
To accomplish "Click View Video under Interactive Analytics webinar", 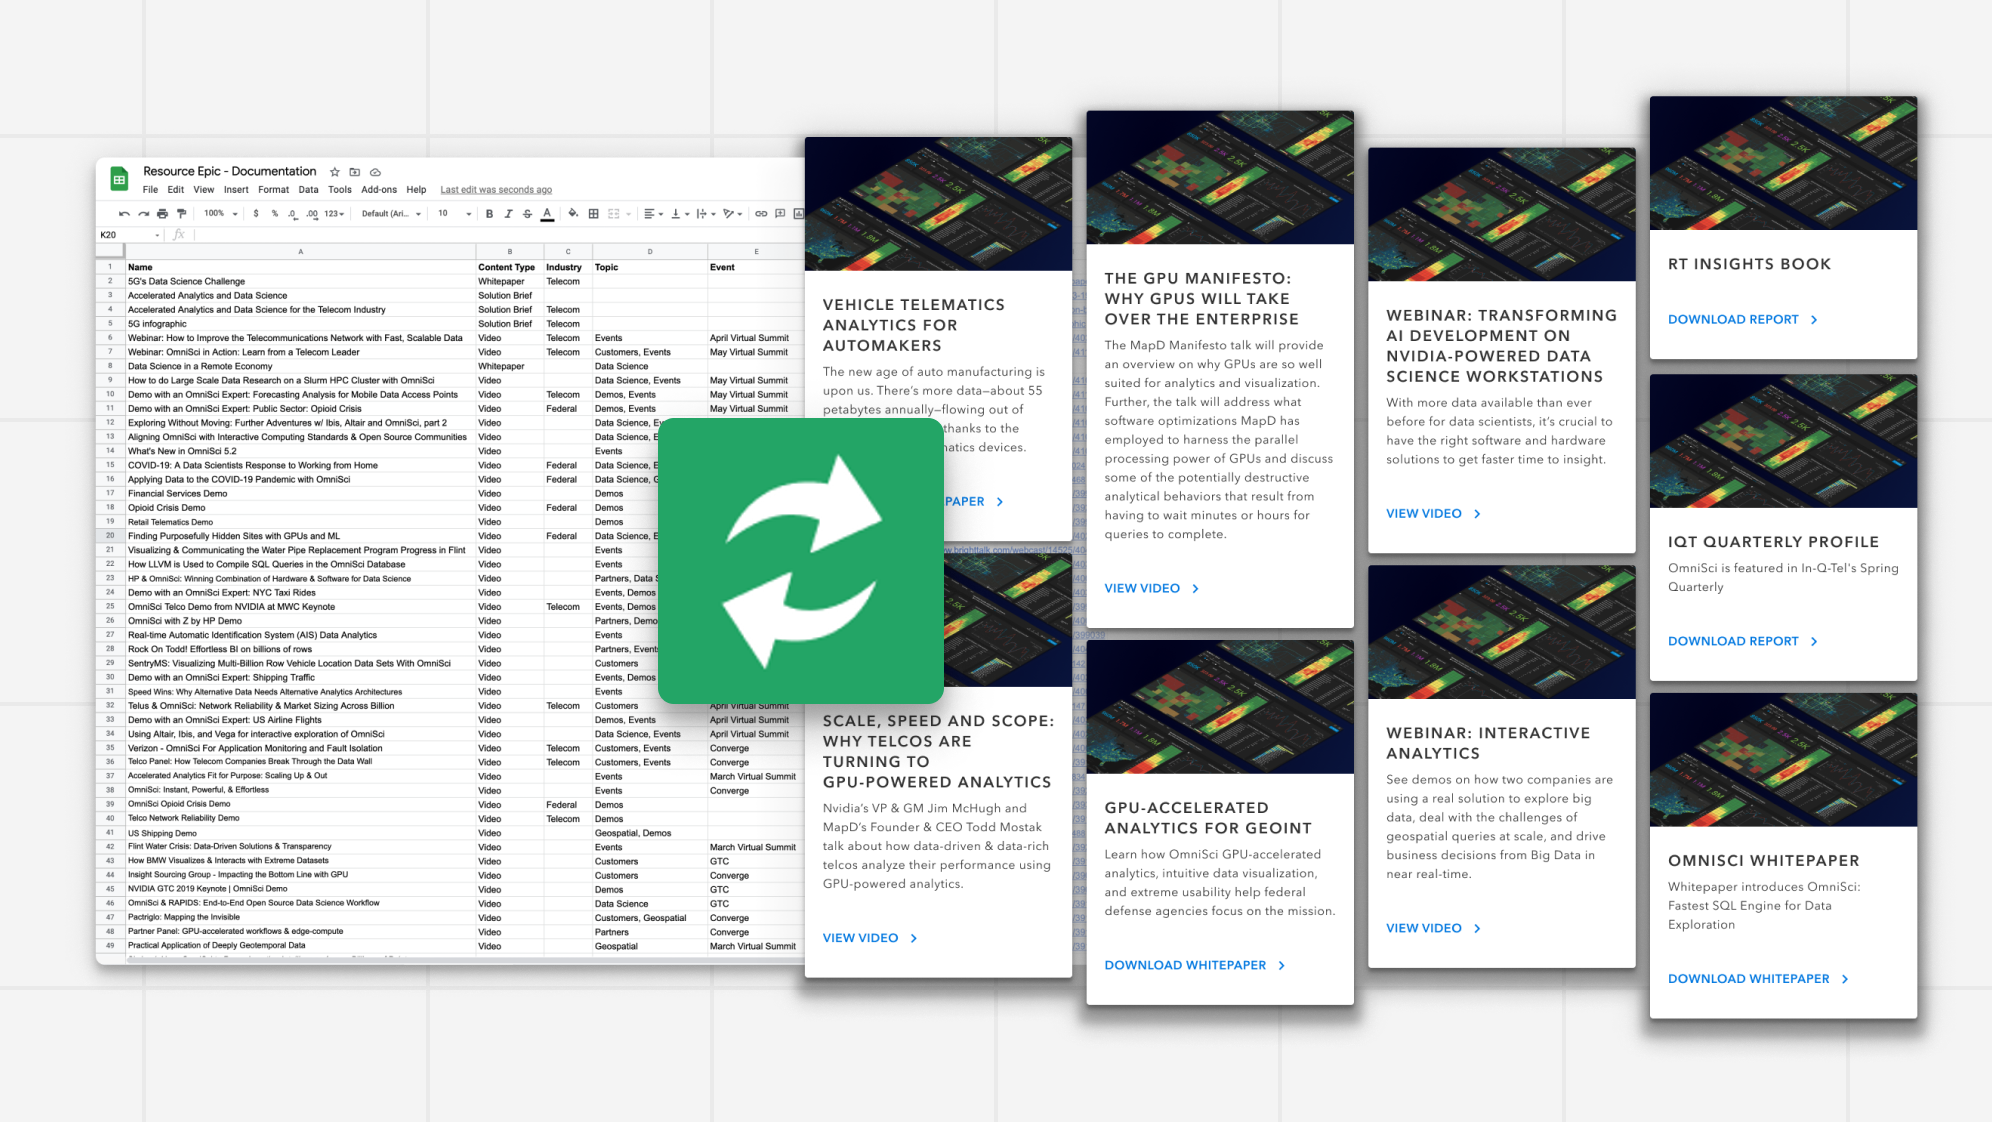I will [x=1434, y=928].
